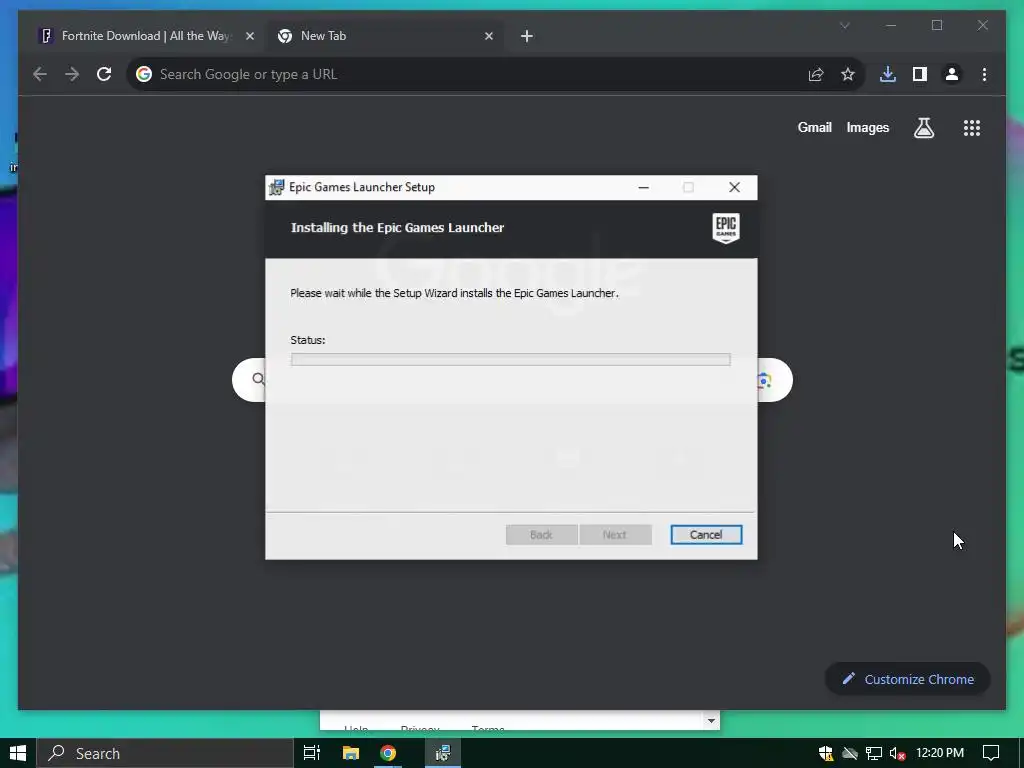
Task: Open the Windows notification center
Action: 991,753
